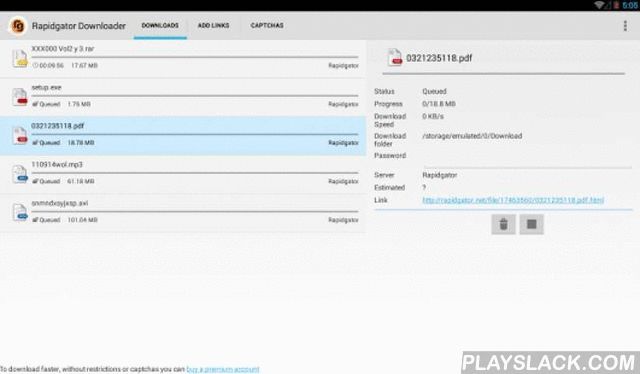Select the setup.exe filename

pyautogui.click(x=47, y=87)
